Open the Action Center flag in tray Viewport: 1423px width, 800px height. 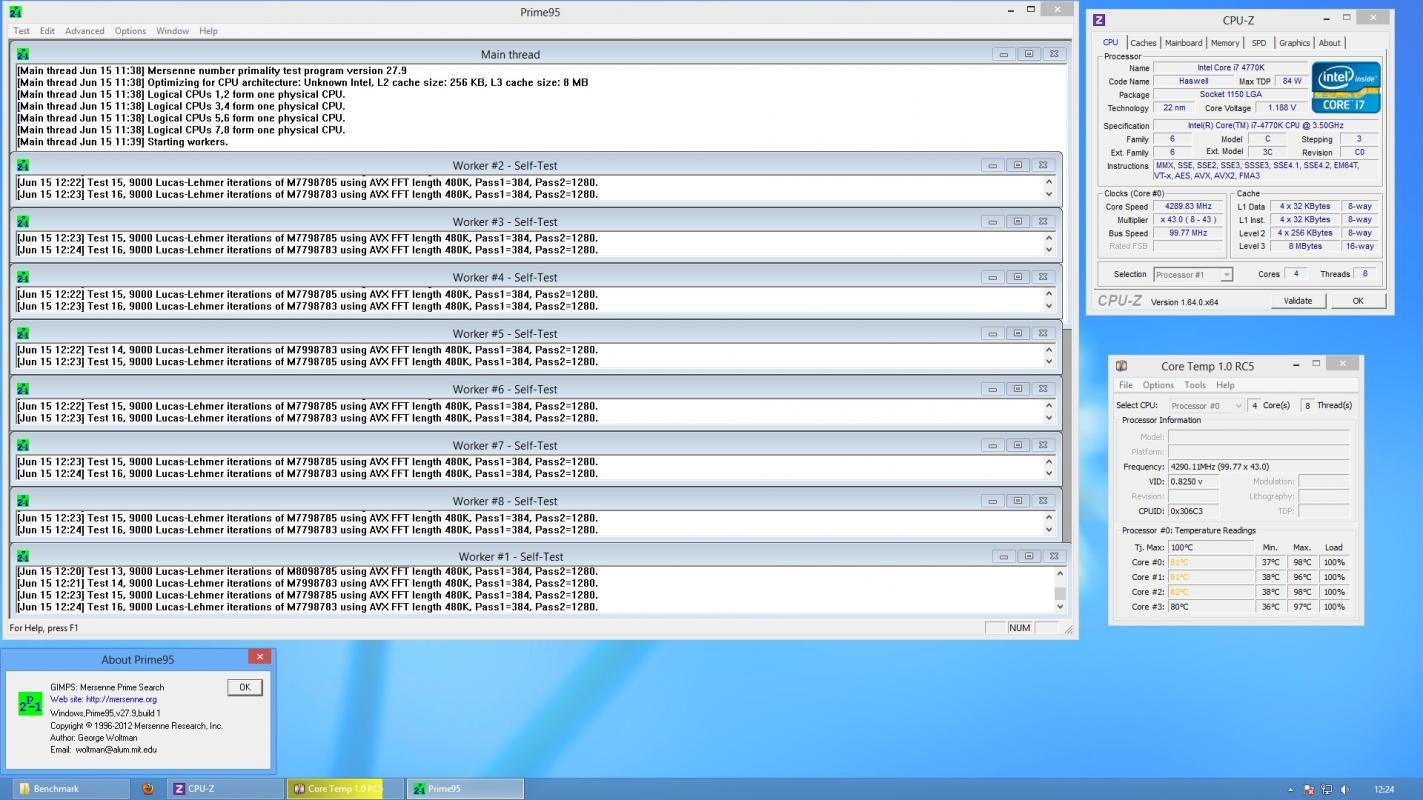[1310, 789]
